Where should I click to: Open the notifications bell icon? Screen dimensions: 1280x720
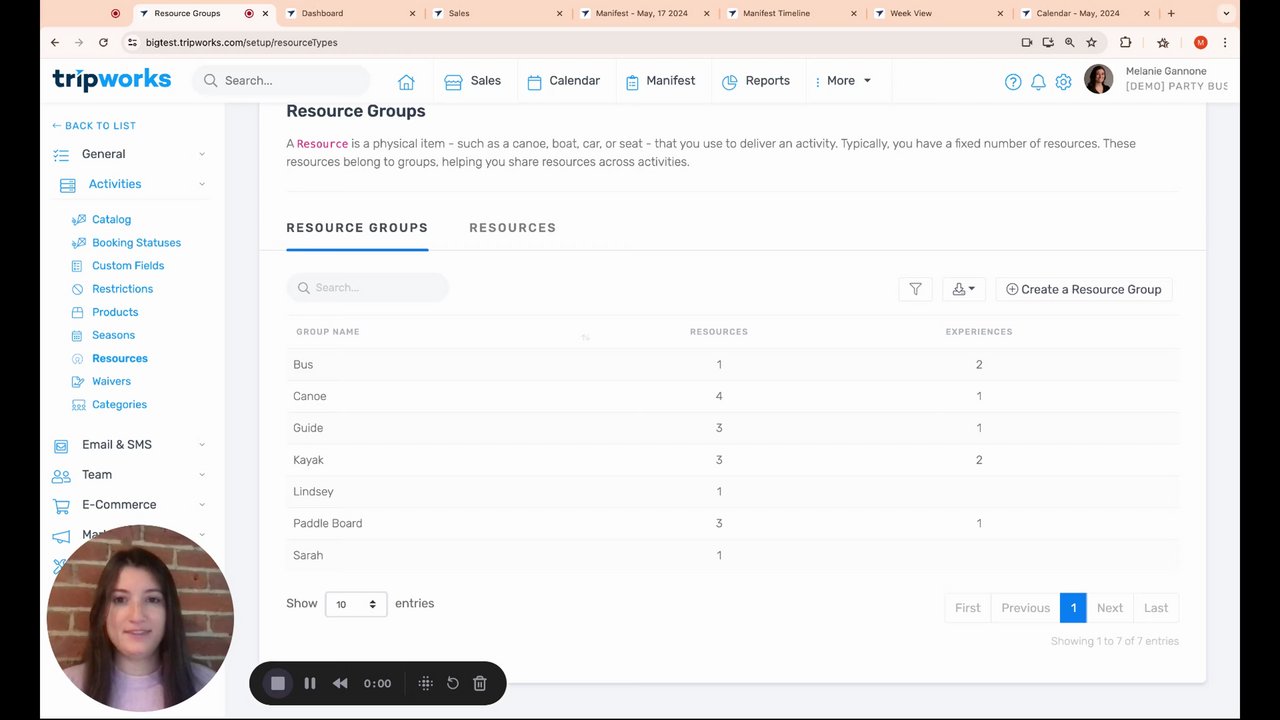[1038, 82]
